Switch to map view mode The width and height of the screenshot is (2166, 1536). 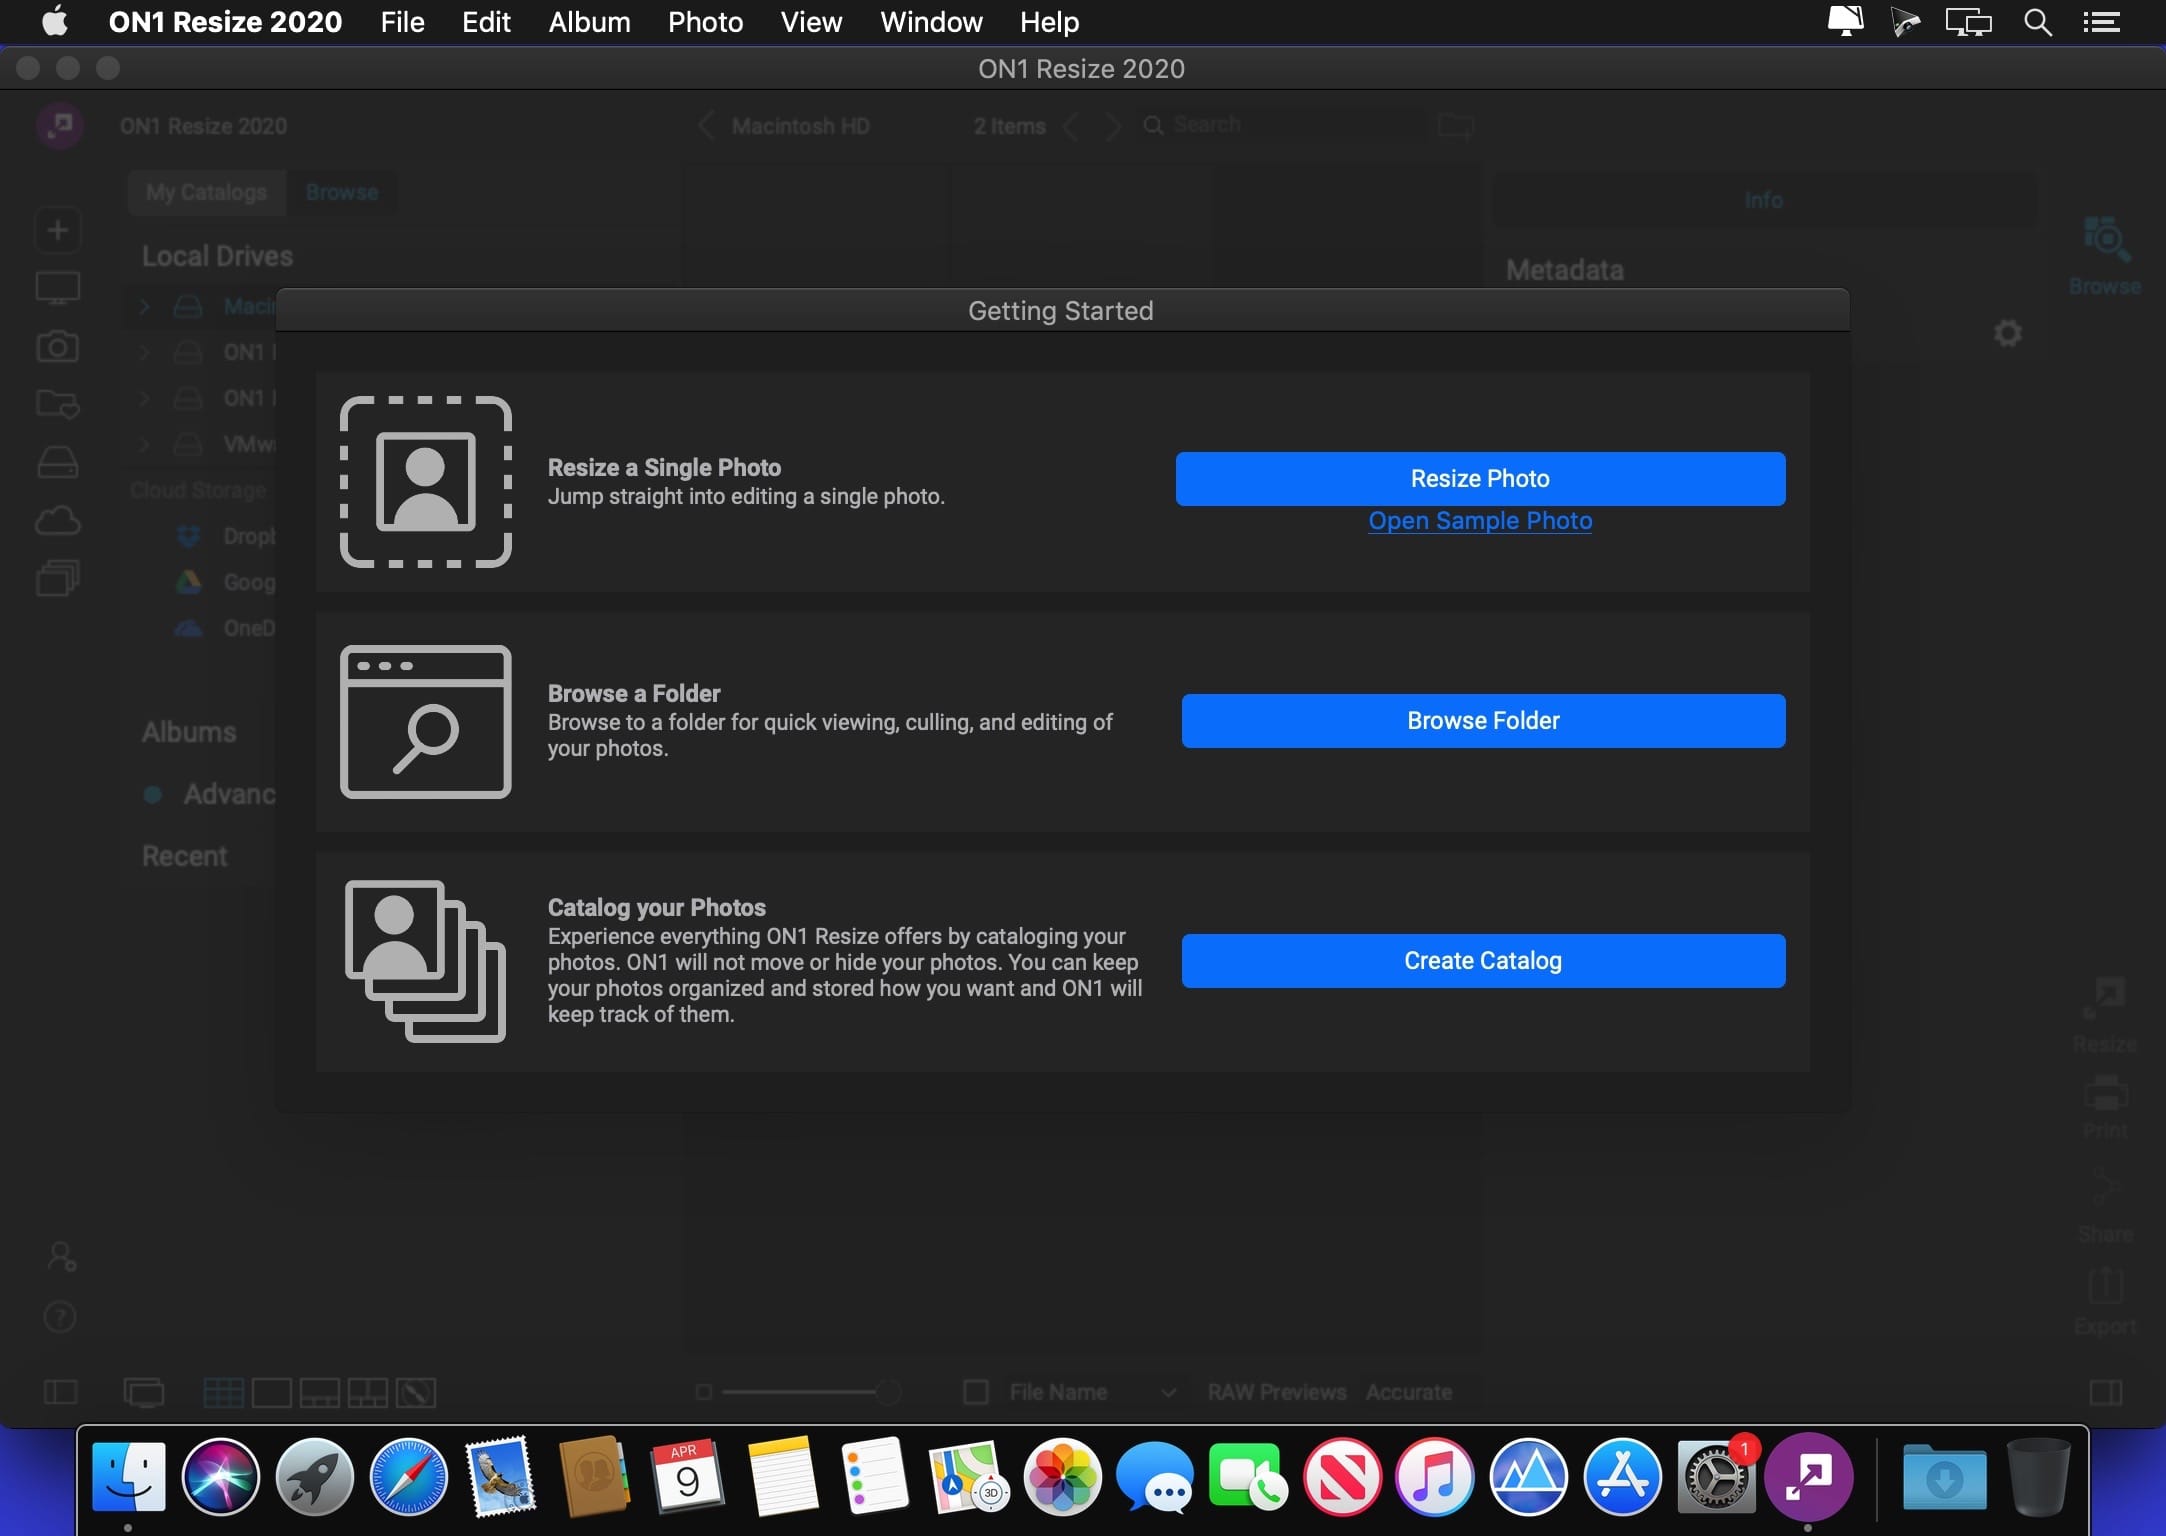(x=415, y=1392)
